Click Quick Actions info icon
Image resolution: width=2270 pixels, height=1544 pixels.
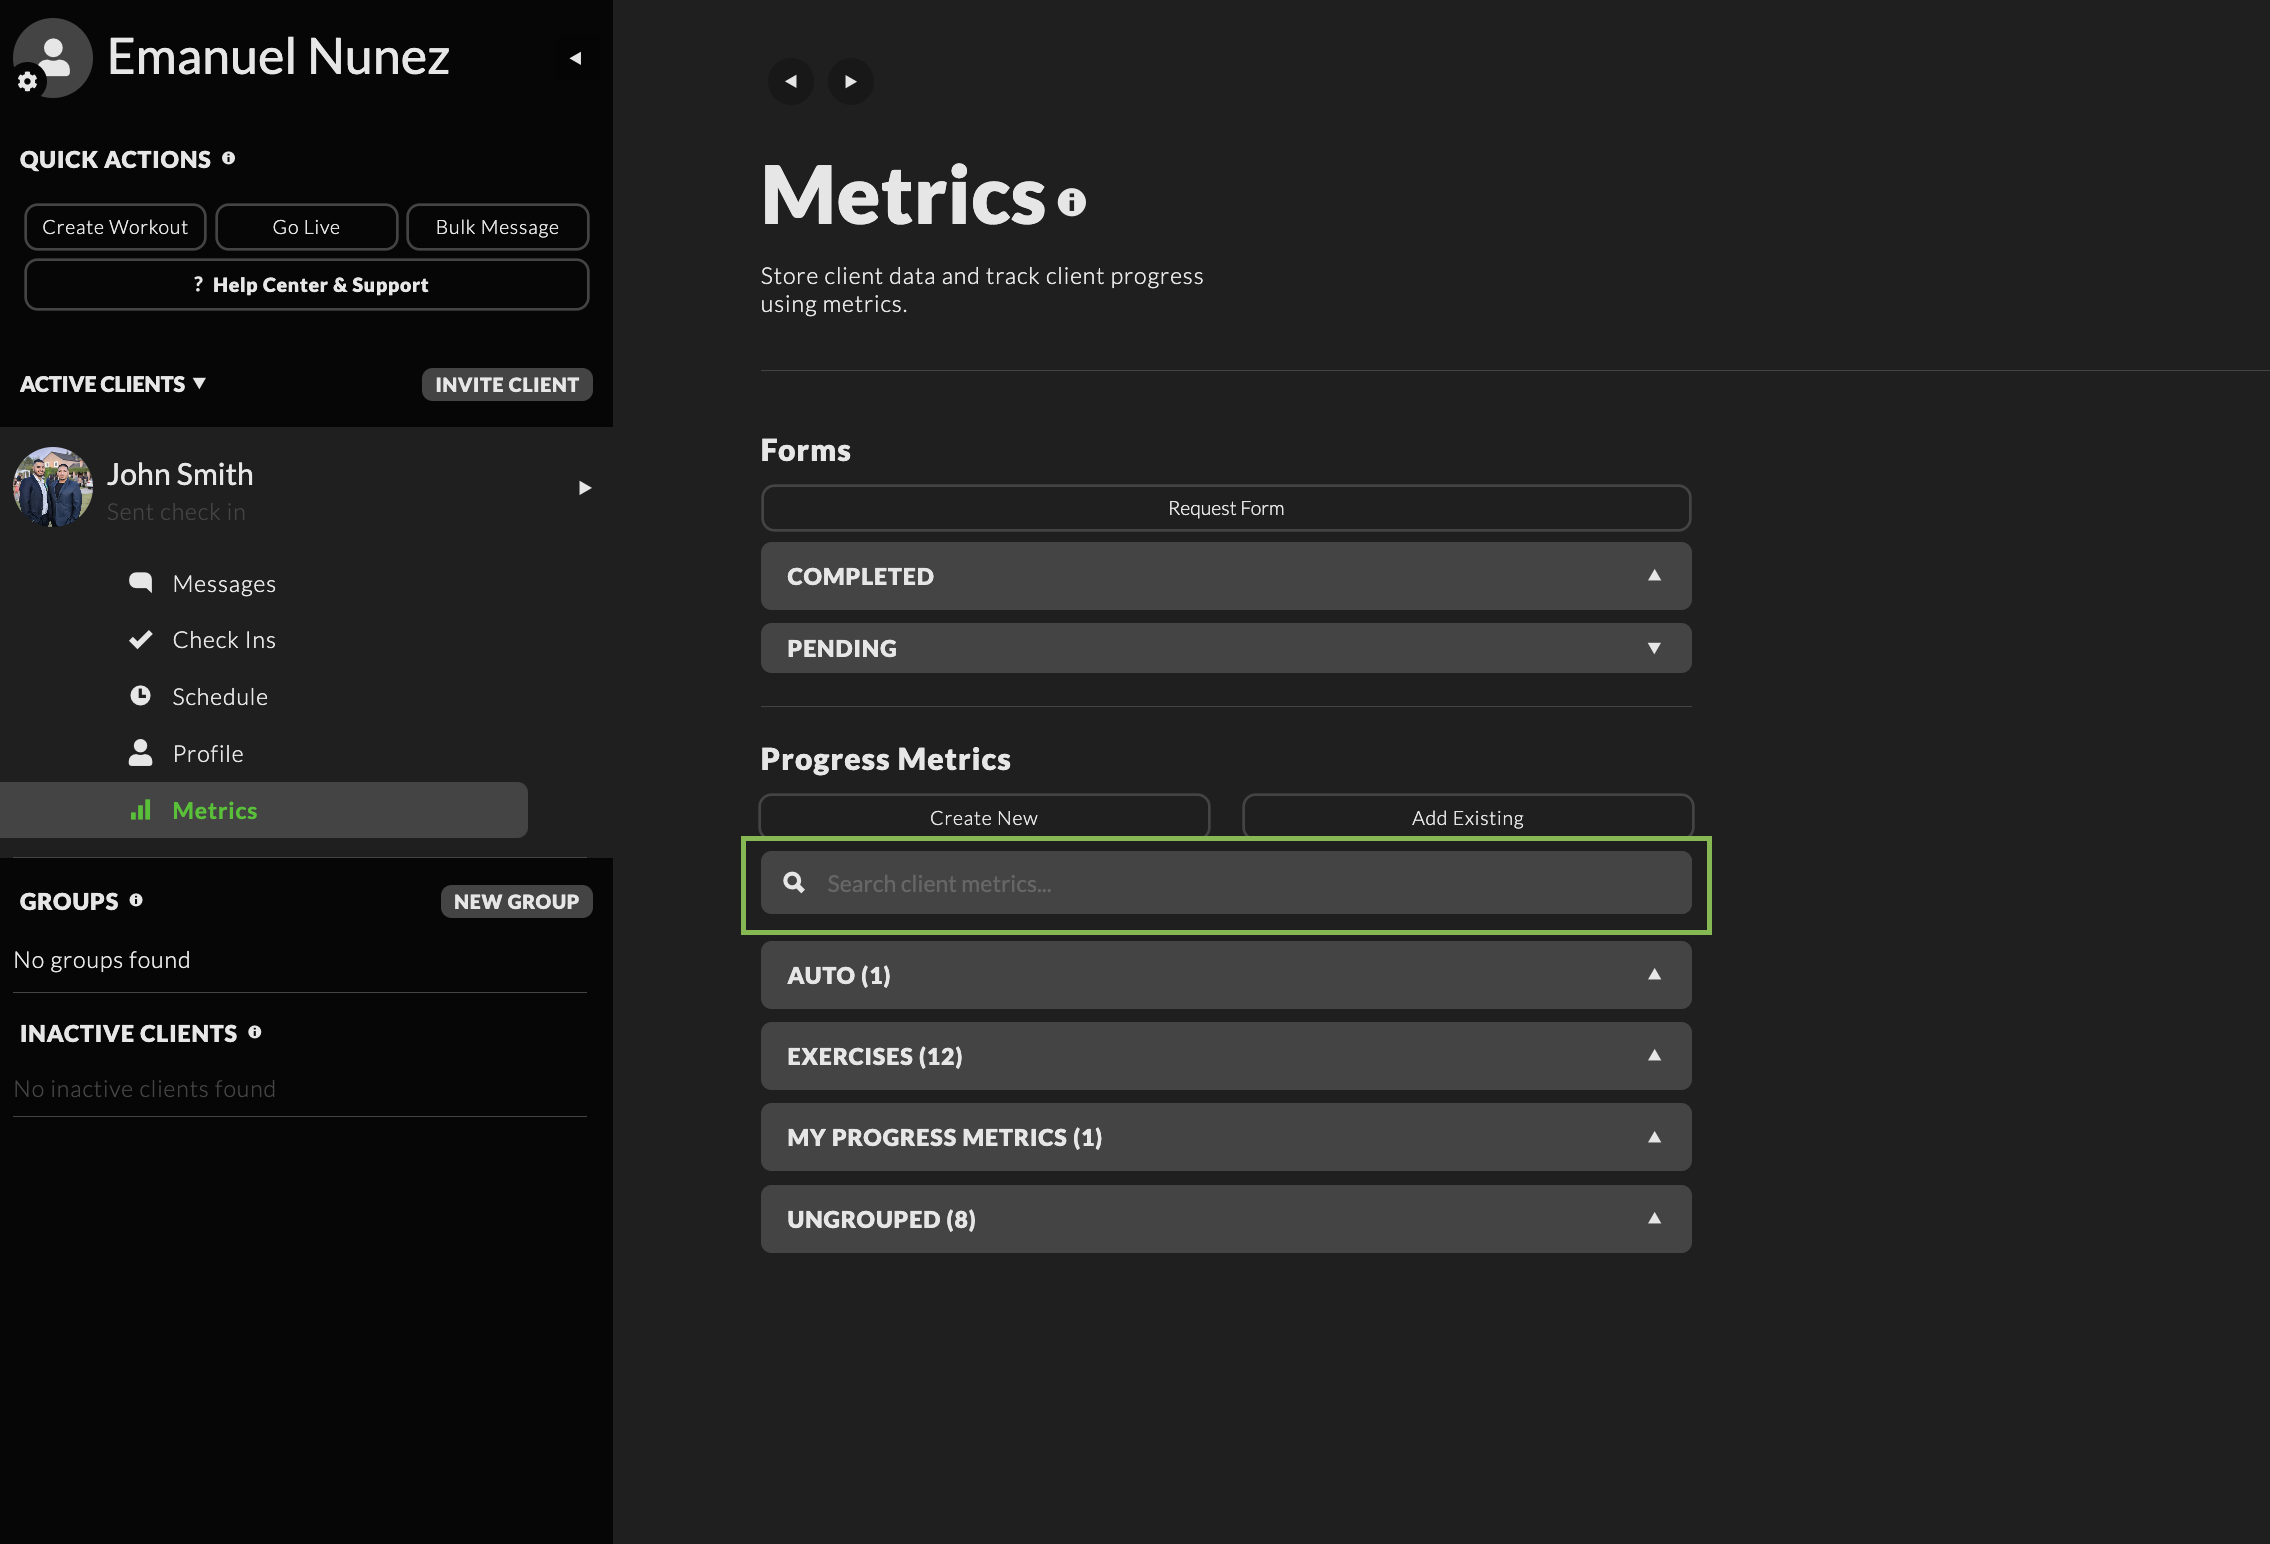coord(229,158)
